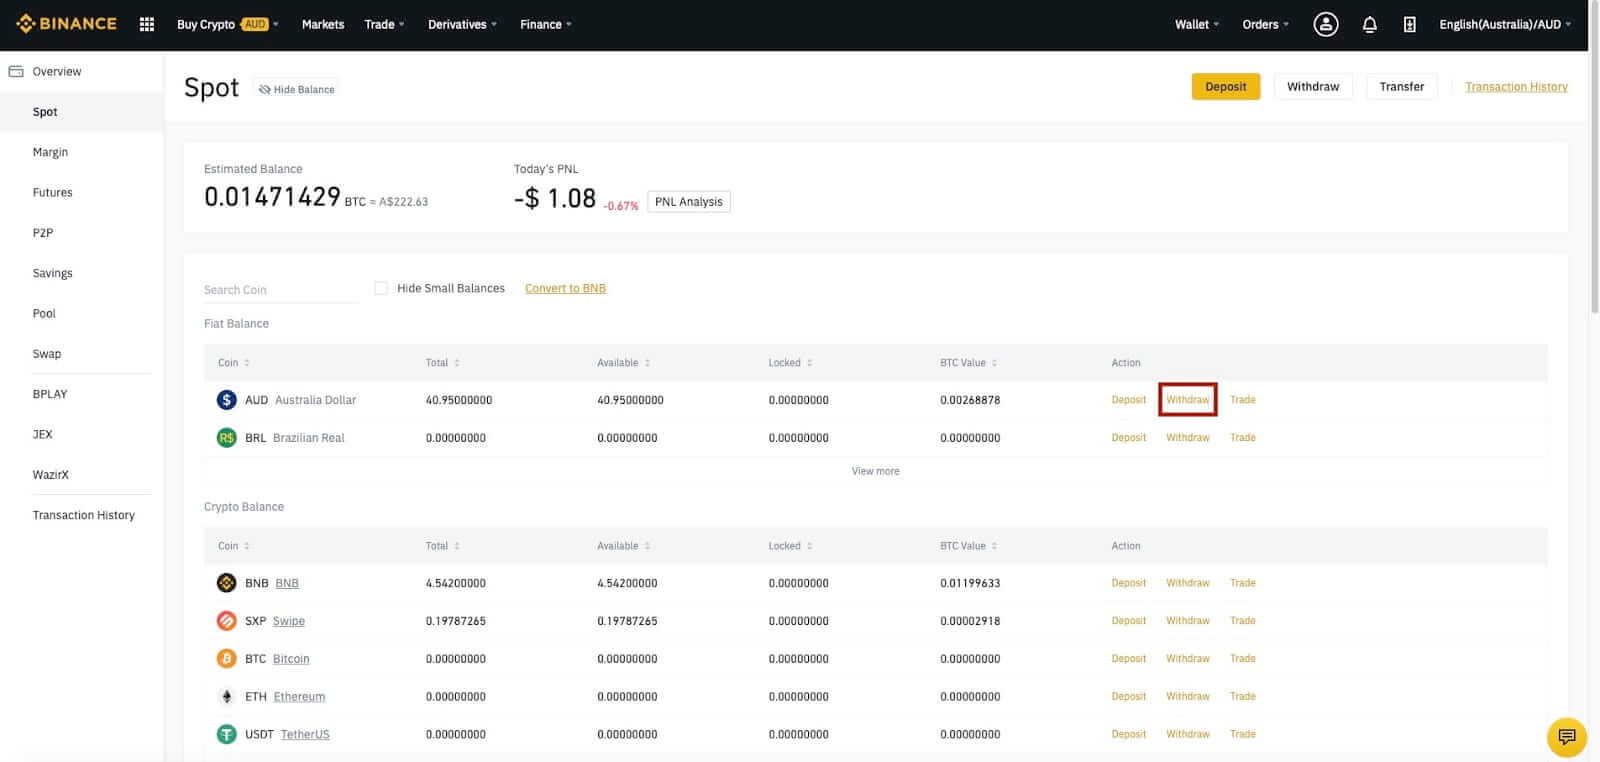Click the Search Coin input field
Image resolution: width=1600 pixels, height=762 pixels.
pos(280,290)
